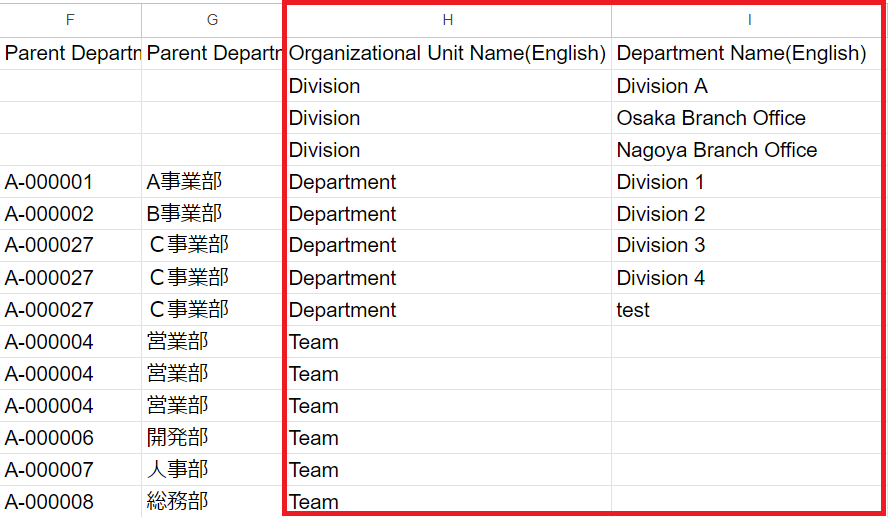This screenshot has width=888, height=517.
Task: Click the Osaka Branch Office cell
Action: tap(711, 118)
